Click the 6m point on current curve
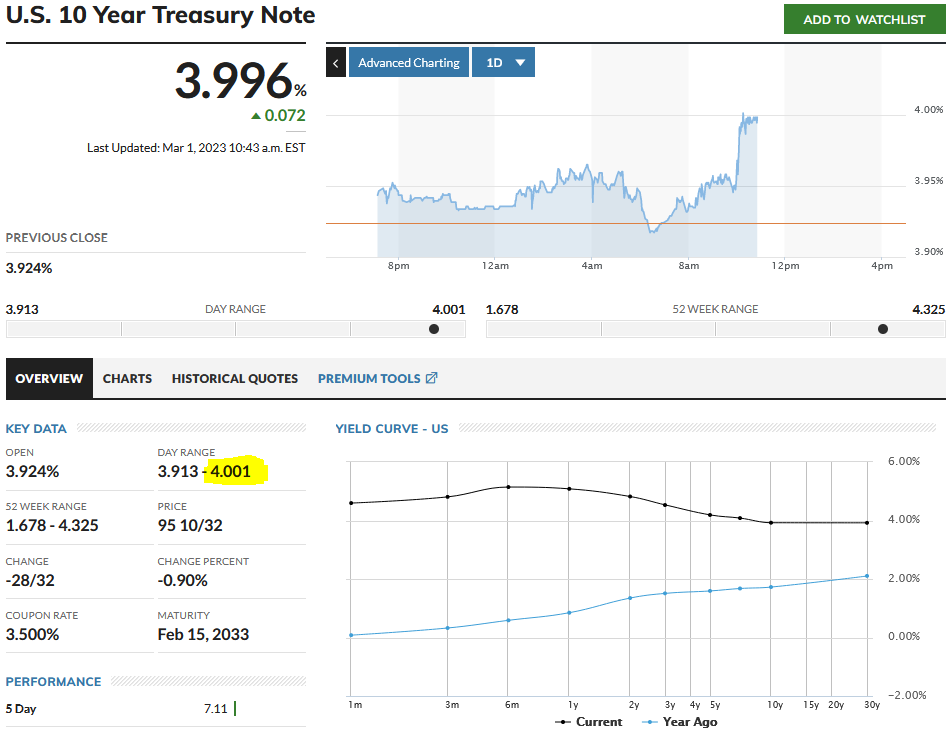 click(x=508, y=487)
